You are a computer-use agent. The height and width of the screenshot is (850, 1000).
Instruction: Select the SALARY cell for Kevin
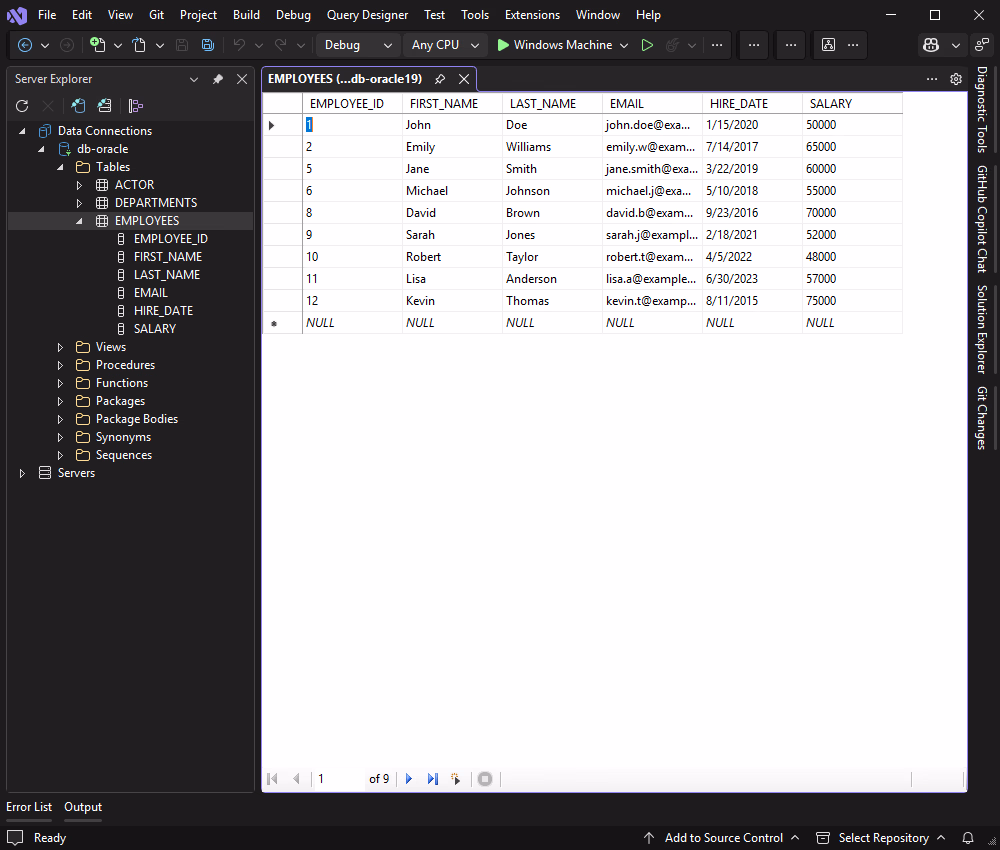[x=850, y=301]
